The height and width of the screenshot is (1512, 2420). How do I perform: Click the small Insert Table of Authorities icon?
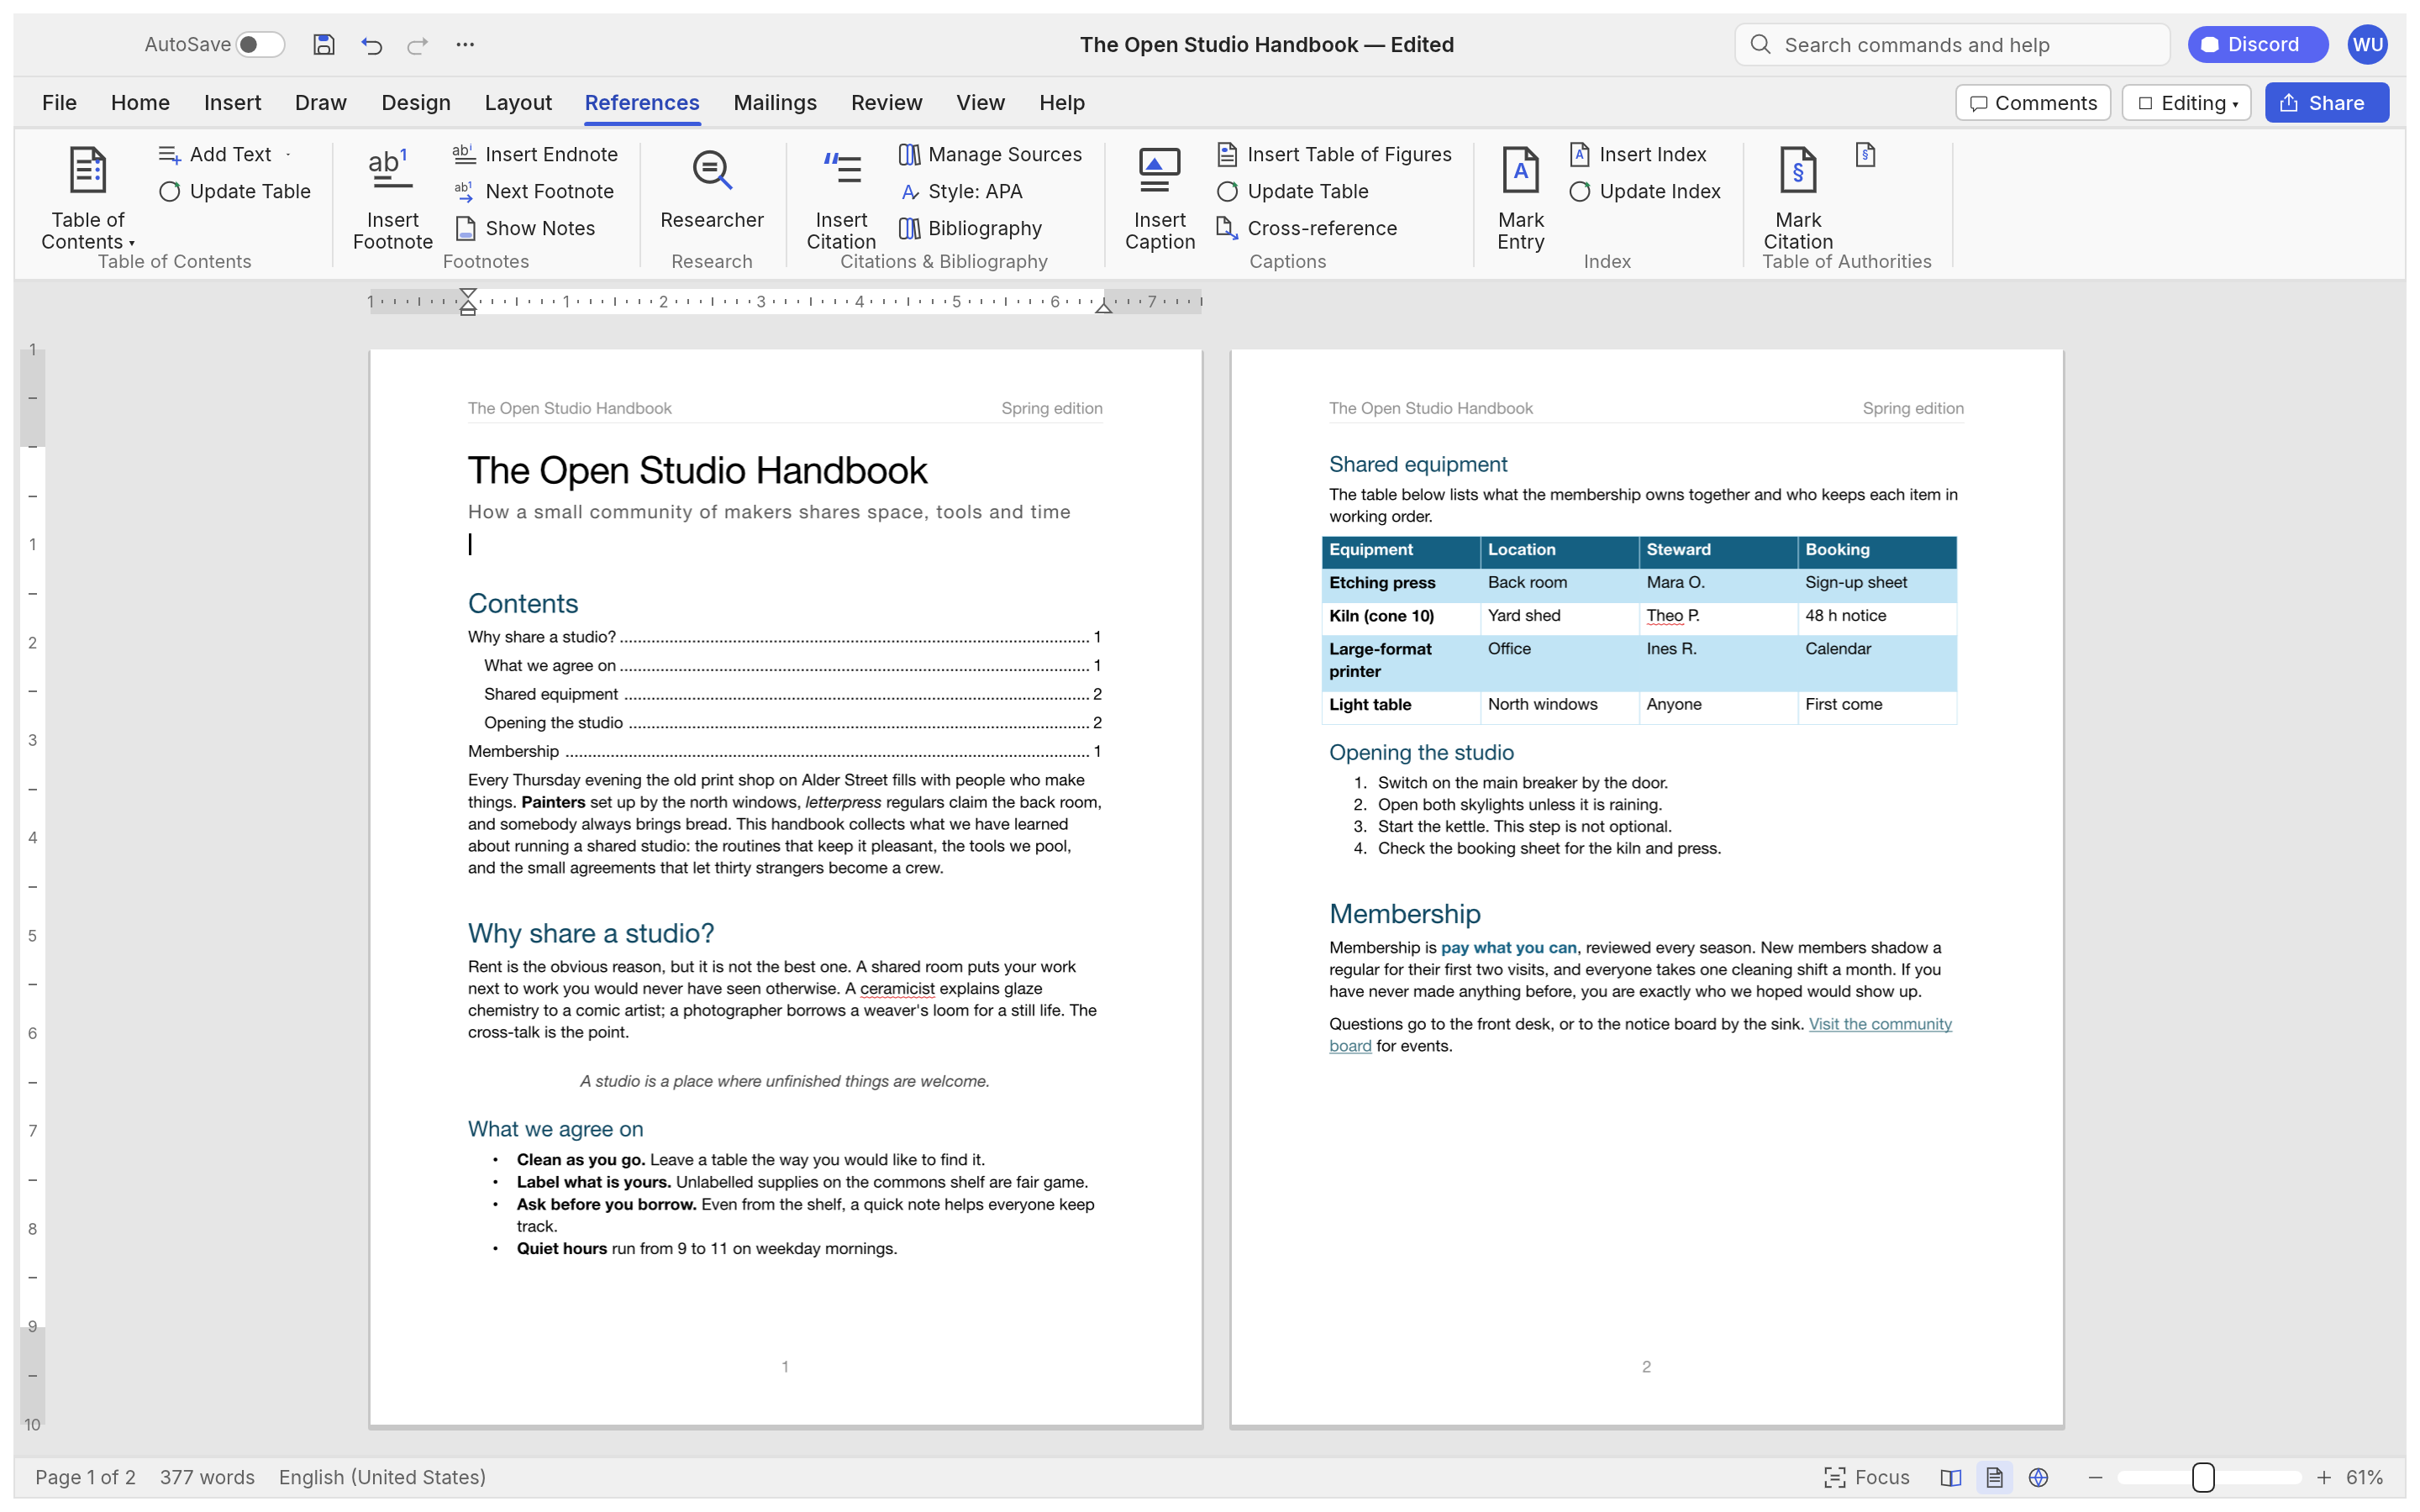click(1865, 155)
